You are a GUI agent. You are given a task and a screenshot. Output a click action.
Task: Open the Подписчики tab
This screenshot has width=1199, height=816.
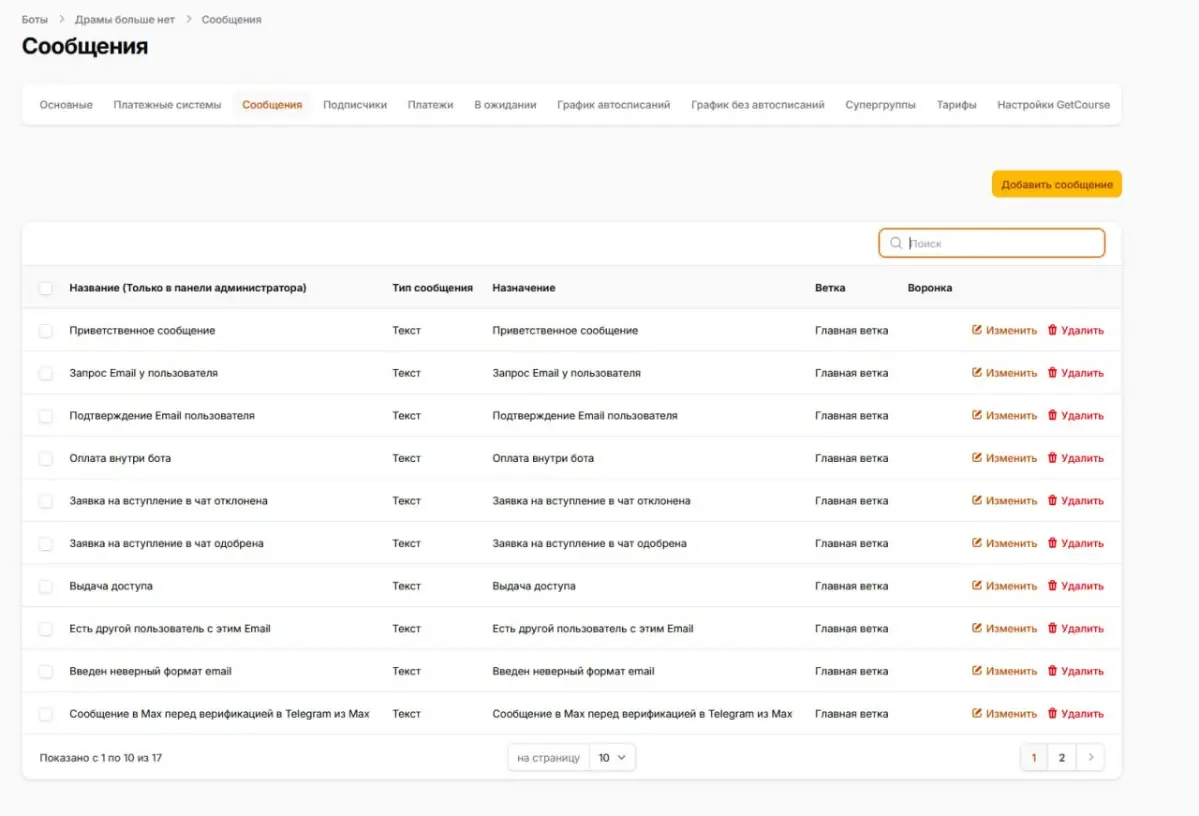(x=355, y=105)
